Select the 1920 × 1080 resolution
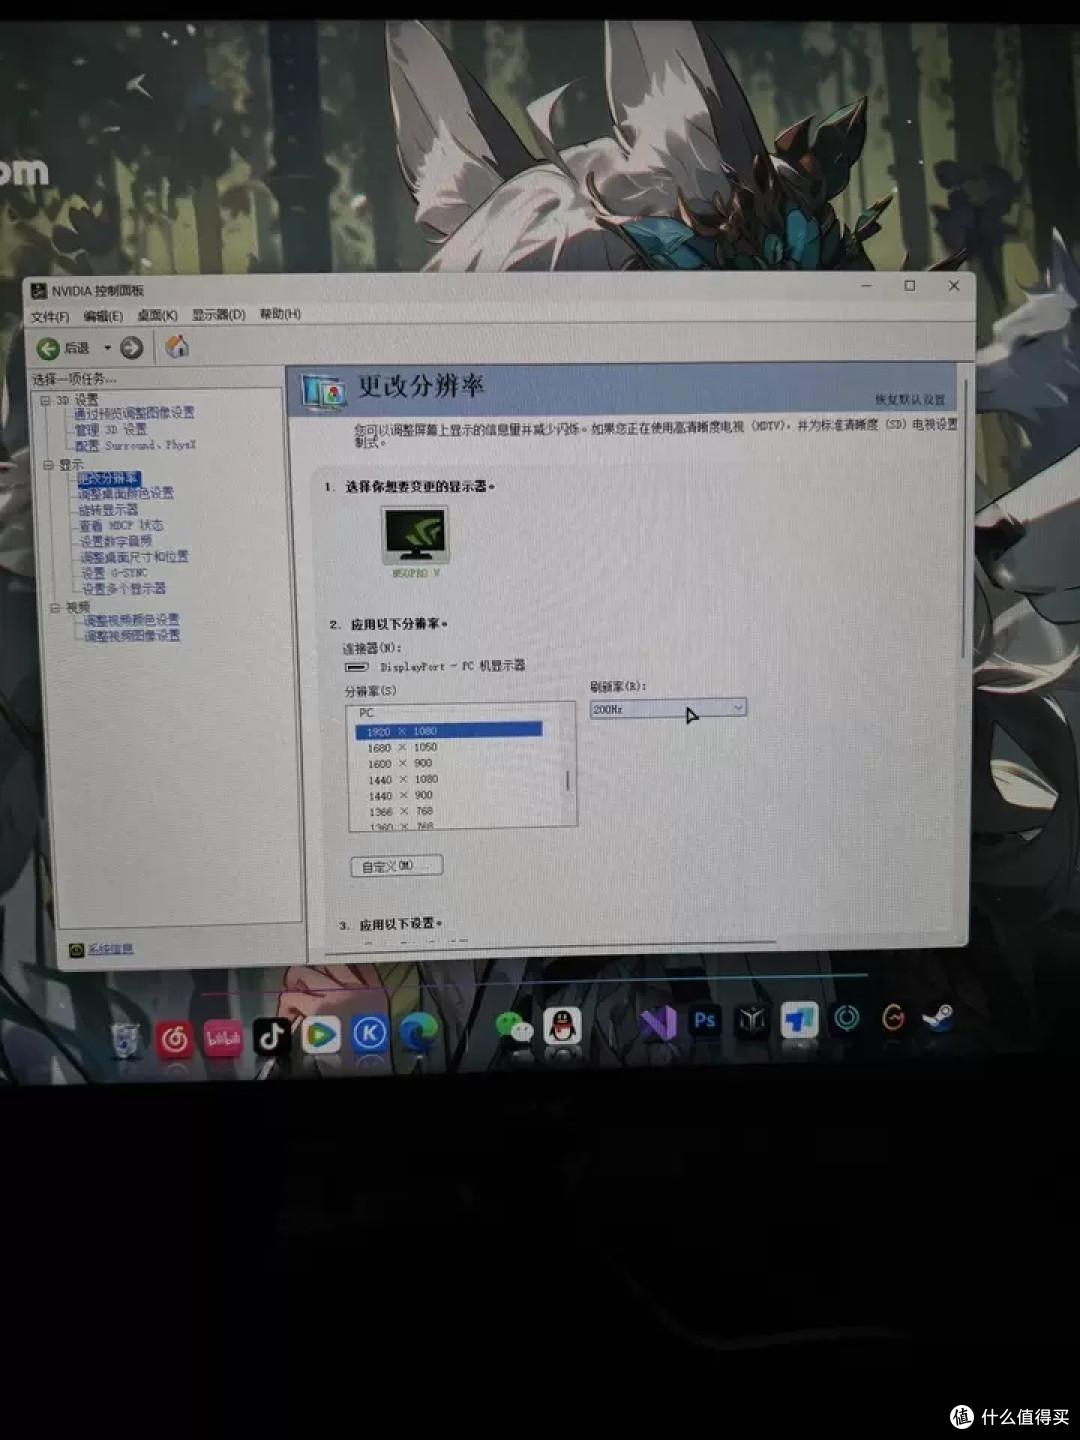Viewport: 1080px width, 1440px height. coord(449,731)
